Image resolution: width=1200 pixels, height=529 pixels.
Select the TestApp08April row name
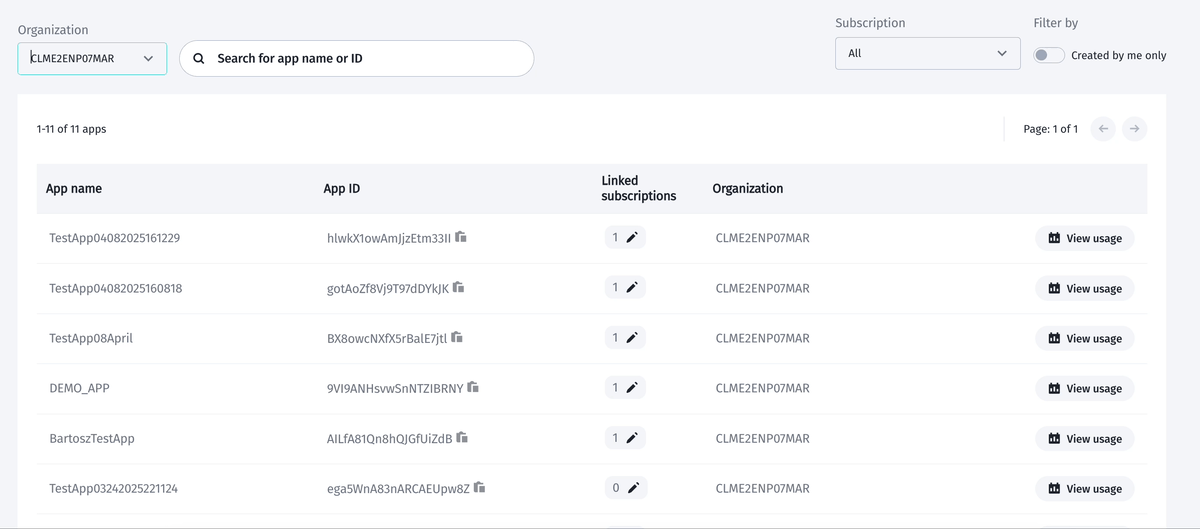pos(91,338)
